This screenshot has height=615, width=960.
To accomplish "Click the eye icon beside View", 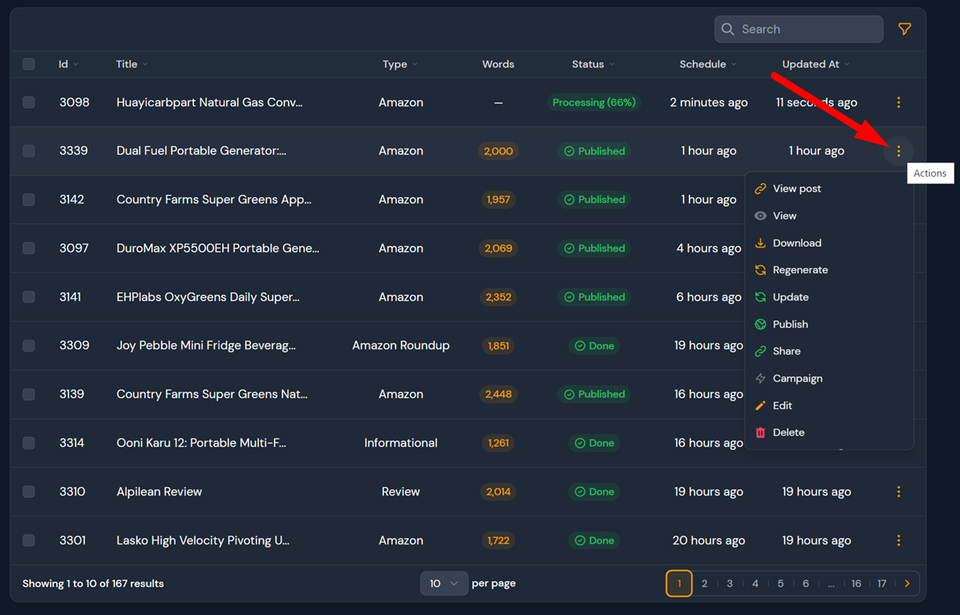I will (x=760, y=216).
